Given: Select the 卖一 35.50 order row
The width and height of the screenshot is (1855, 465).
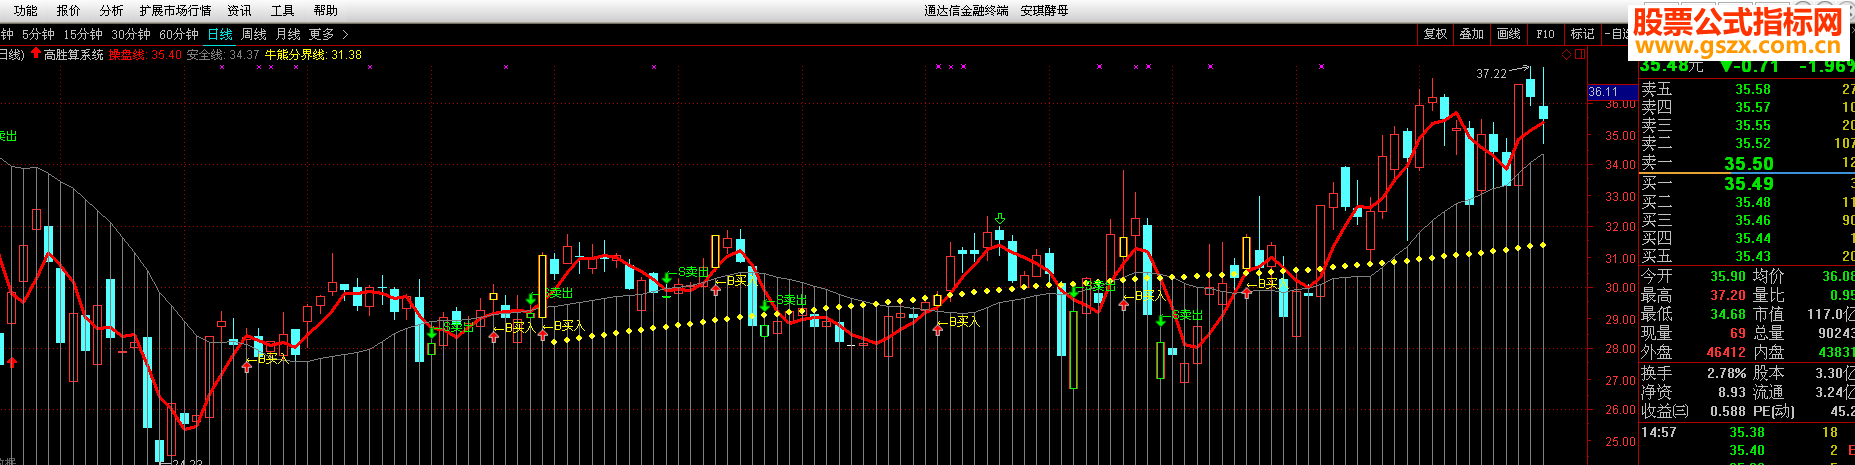Looking at the screenshot, I should pos(1747,163).
